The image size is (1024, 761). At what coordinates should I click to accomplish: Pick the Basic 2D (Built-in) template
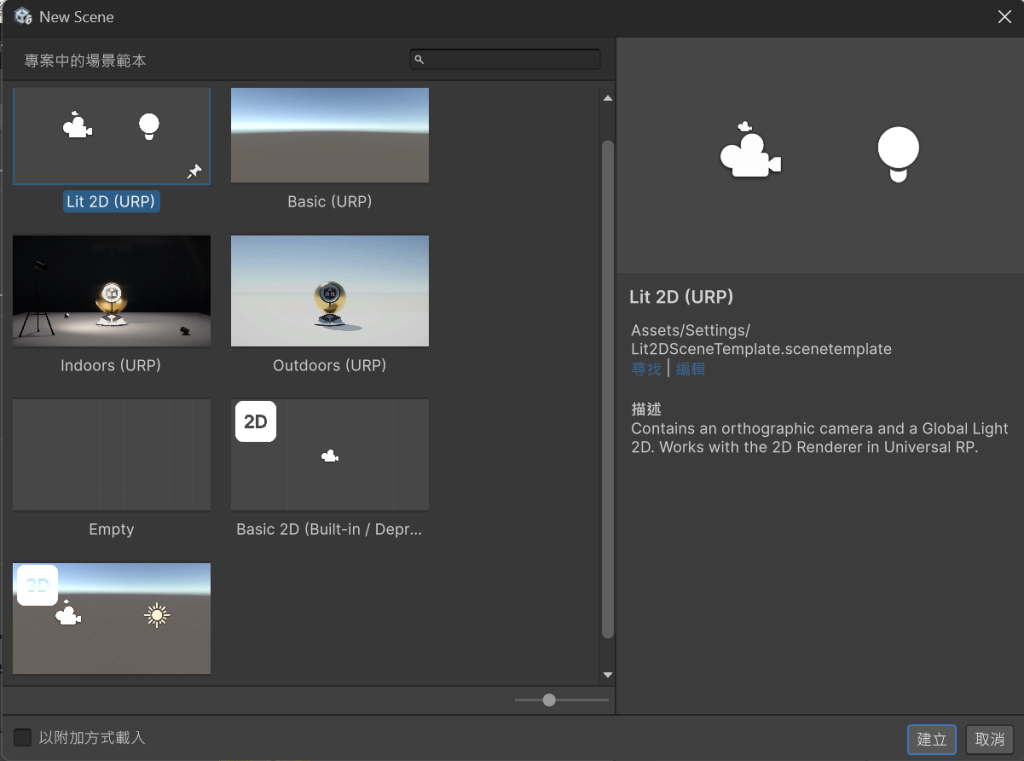[x=330, y=455]
